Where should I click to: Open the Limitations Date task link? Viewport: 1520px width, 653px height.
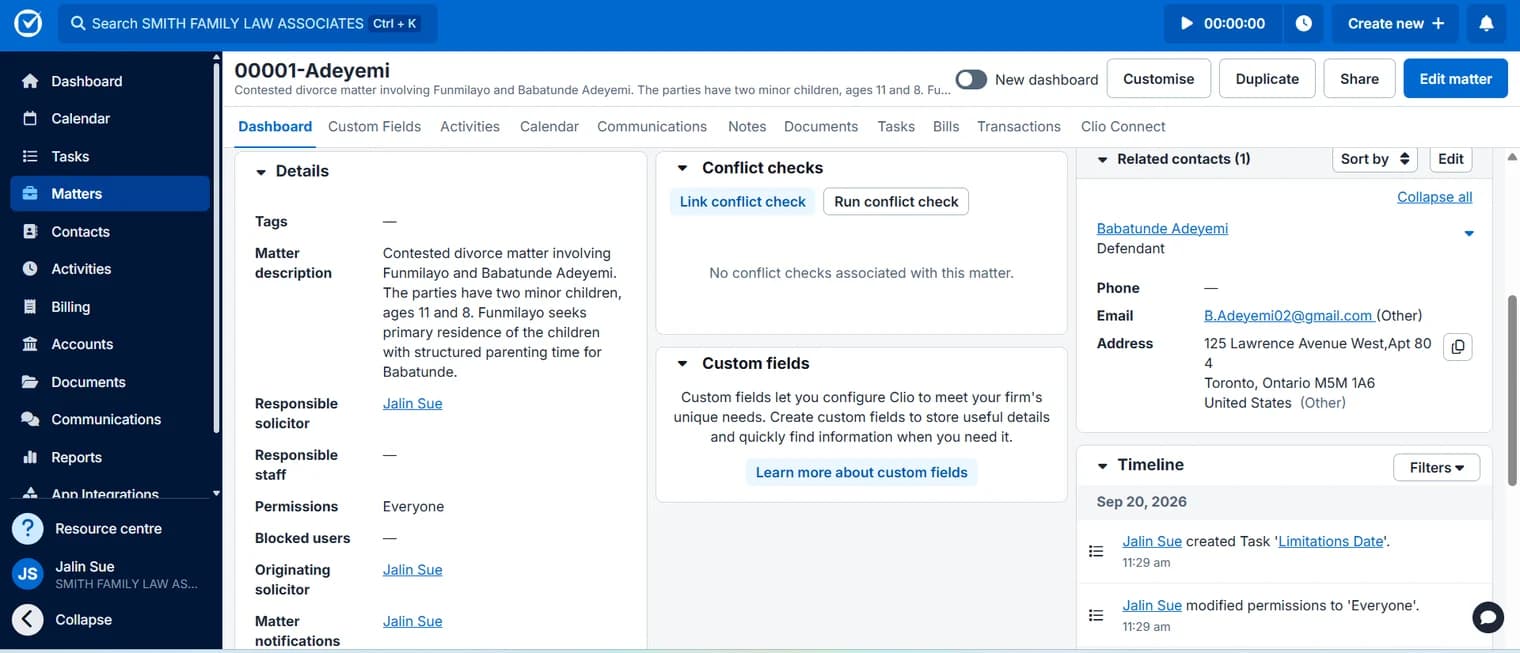pyautogui.click(x=1331, y=541)
